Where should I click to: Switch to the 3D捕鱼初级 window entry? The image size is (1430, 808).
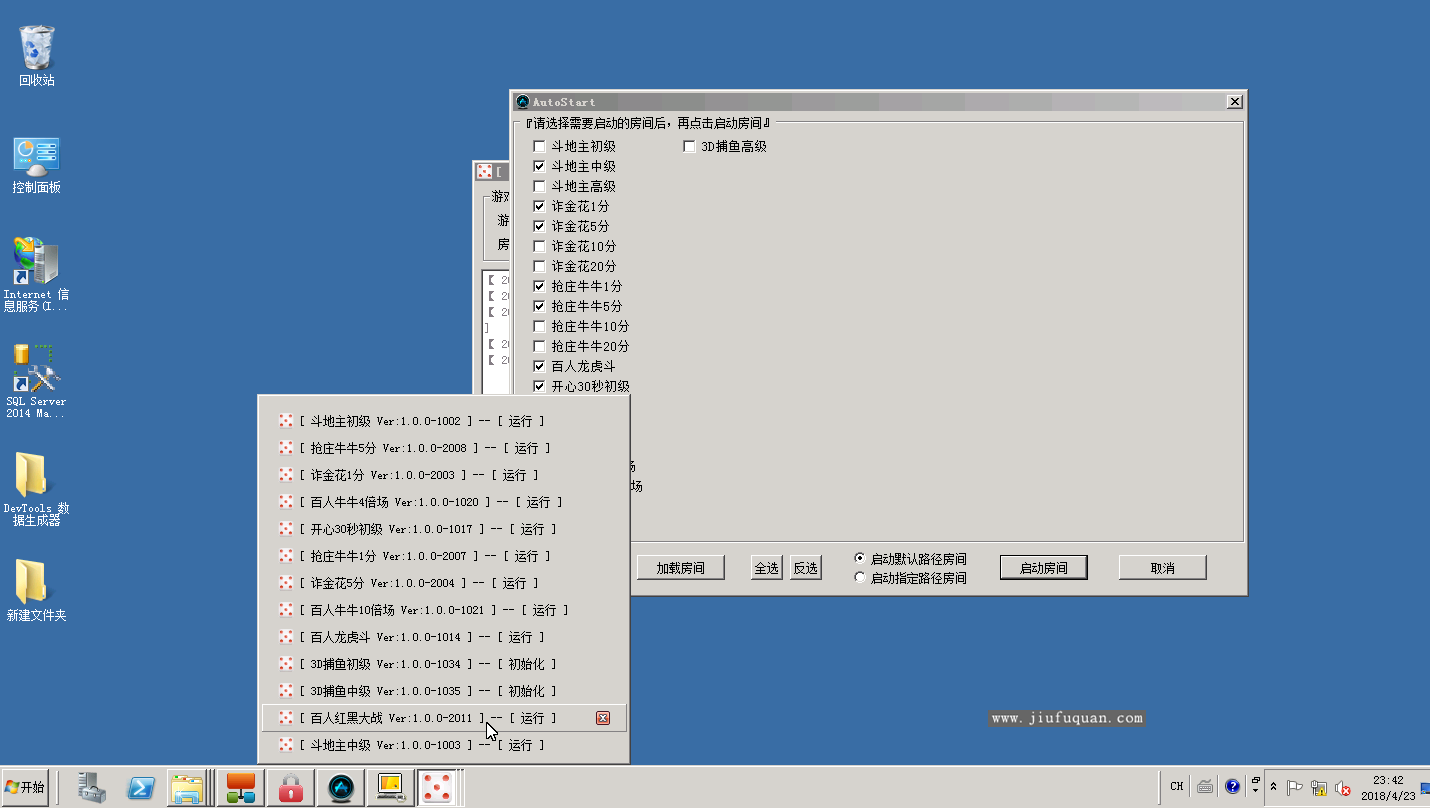[x=420, y=664]
